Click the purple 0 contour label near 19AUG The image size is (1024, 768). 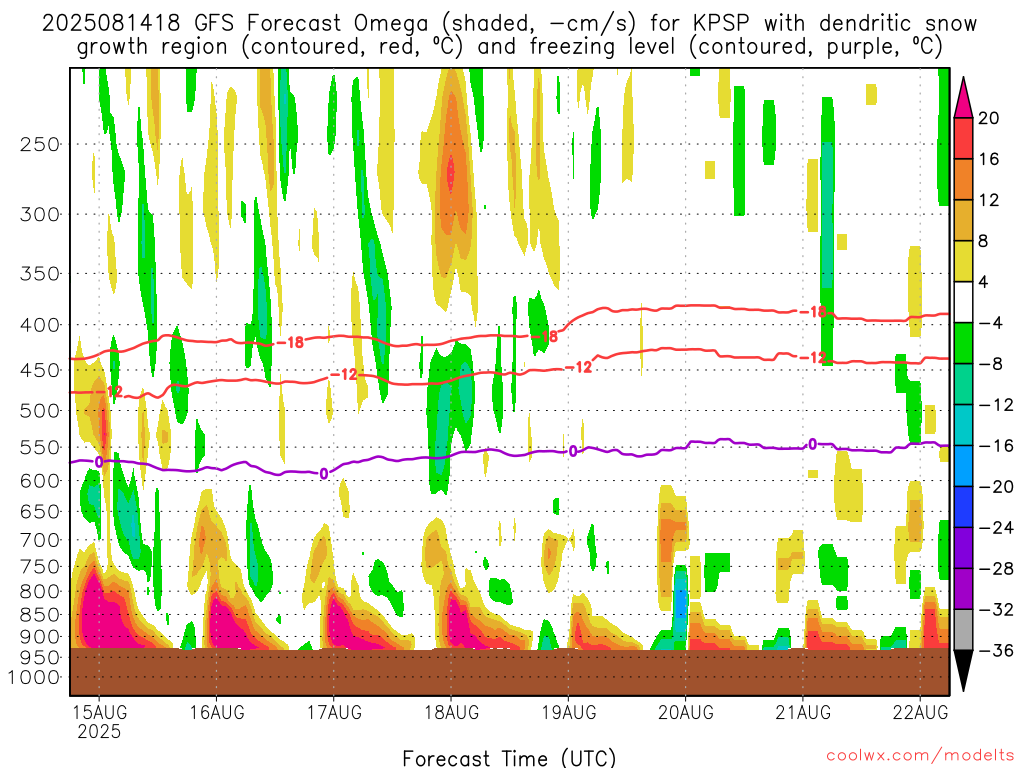tap(573, 451)
